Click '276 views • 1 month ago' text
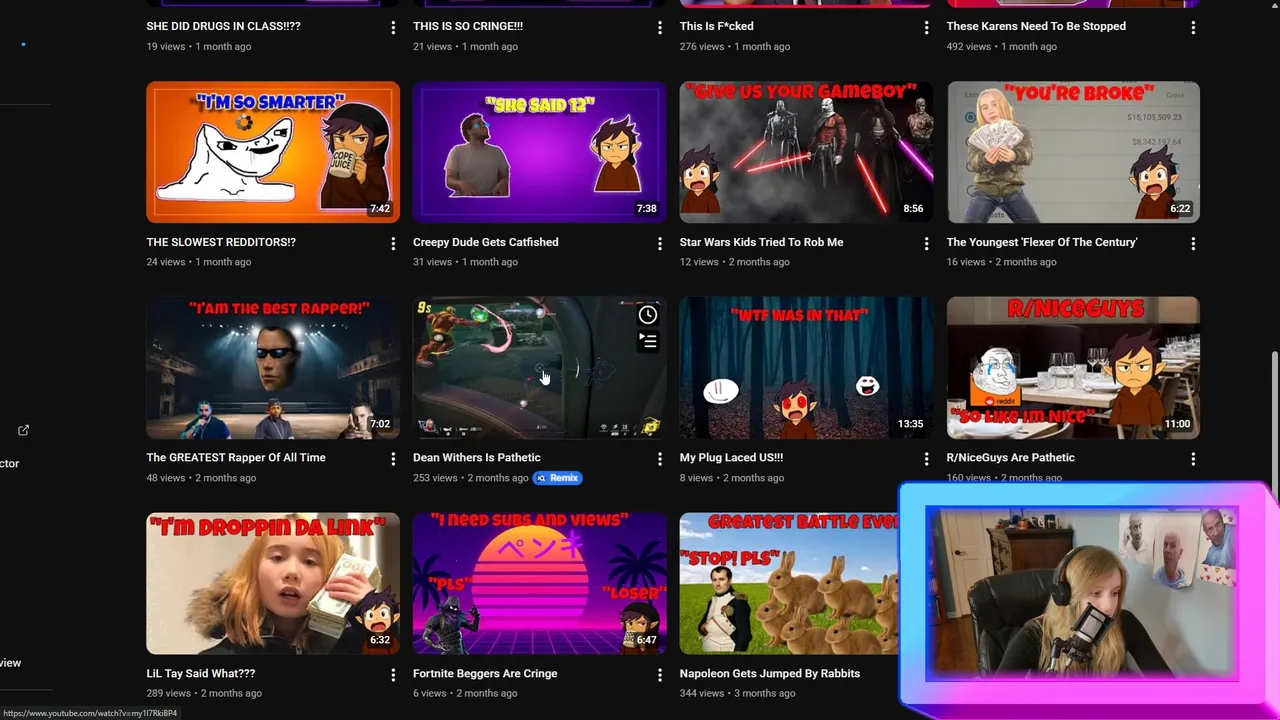This screenshot has width=1280, height=720. pos(735,47)
